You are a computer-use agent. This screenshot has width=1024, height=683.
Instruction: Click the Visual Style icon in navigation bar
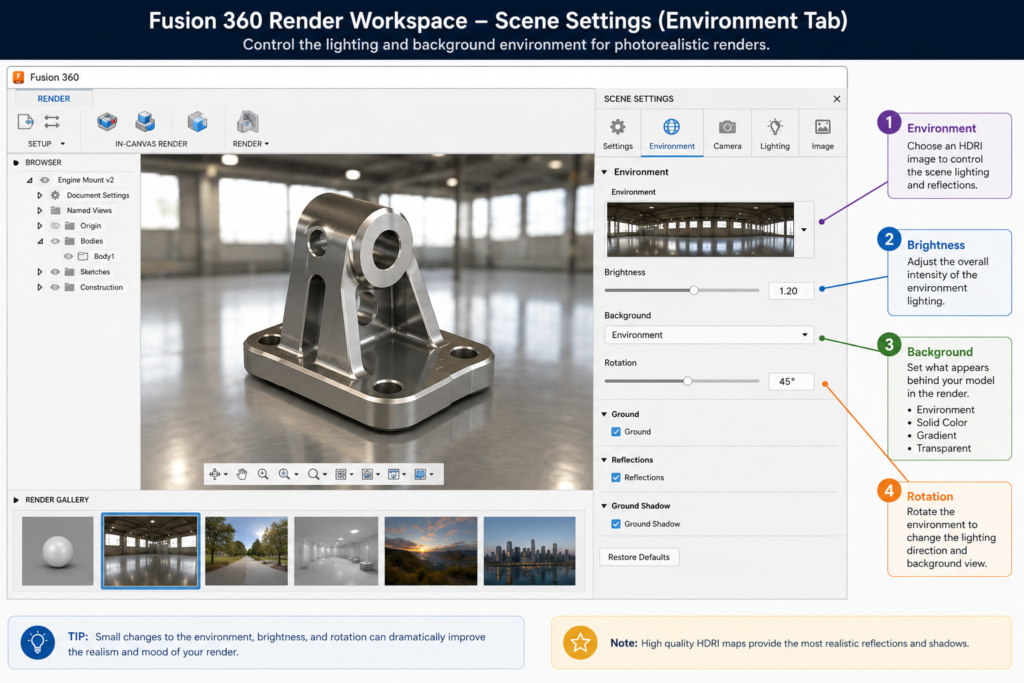367,474
